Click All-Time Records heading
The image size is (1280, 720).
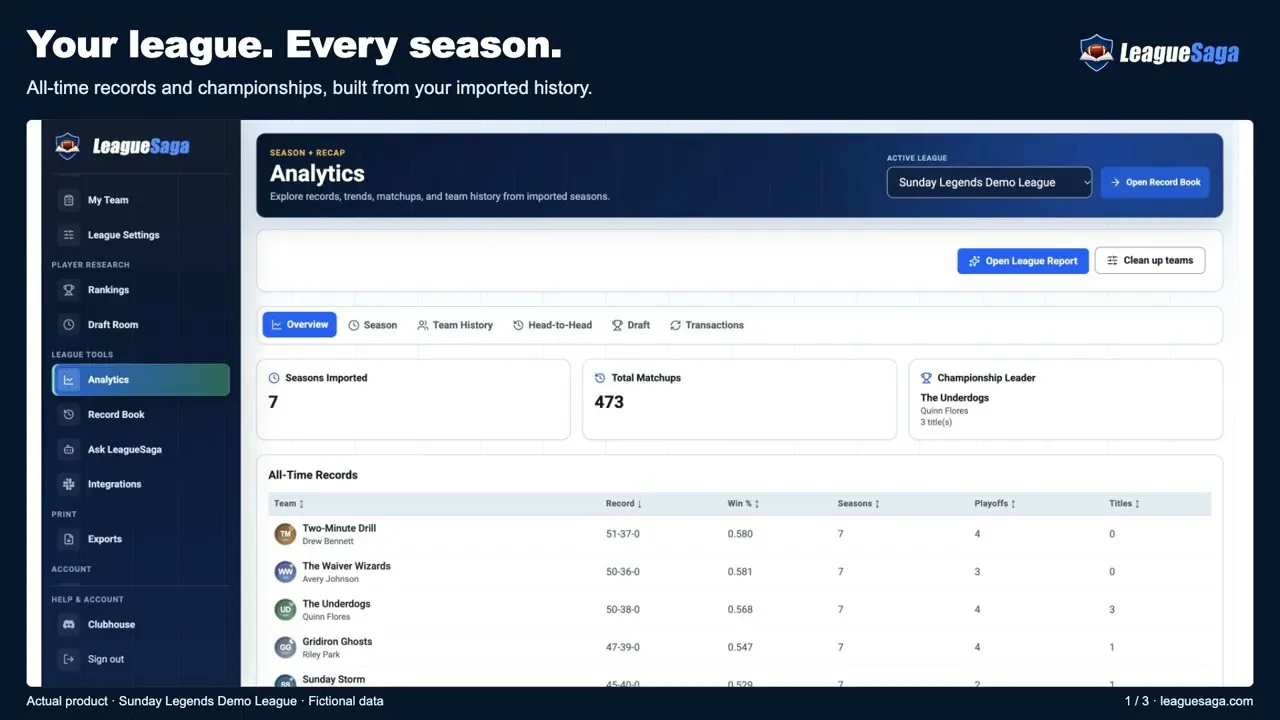click(x=313, y=475)
